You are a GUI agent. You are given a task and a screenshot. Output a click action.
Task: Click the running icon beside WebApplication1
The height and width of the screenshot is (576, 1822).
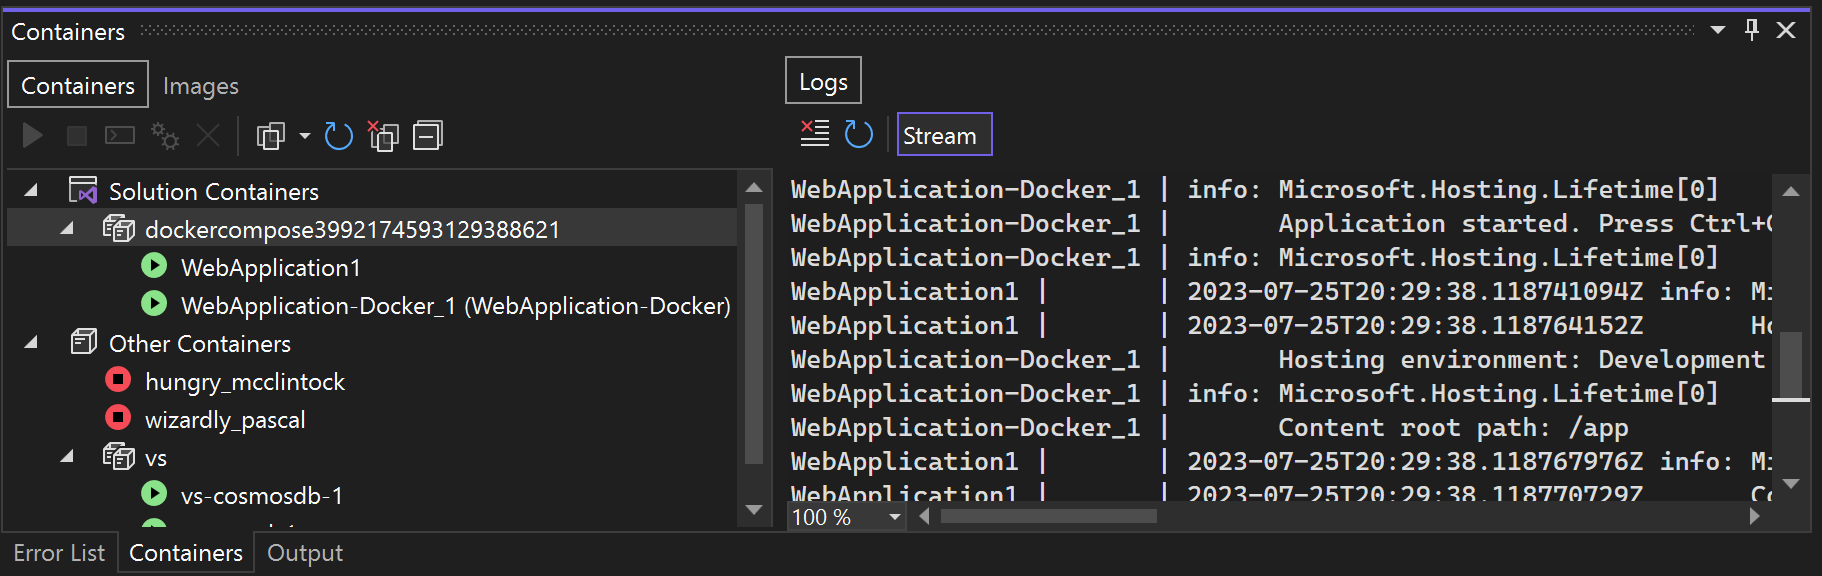pyautogui.click(x=154, y=265)
